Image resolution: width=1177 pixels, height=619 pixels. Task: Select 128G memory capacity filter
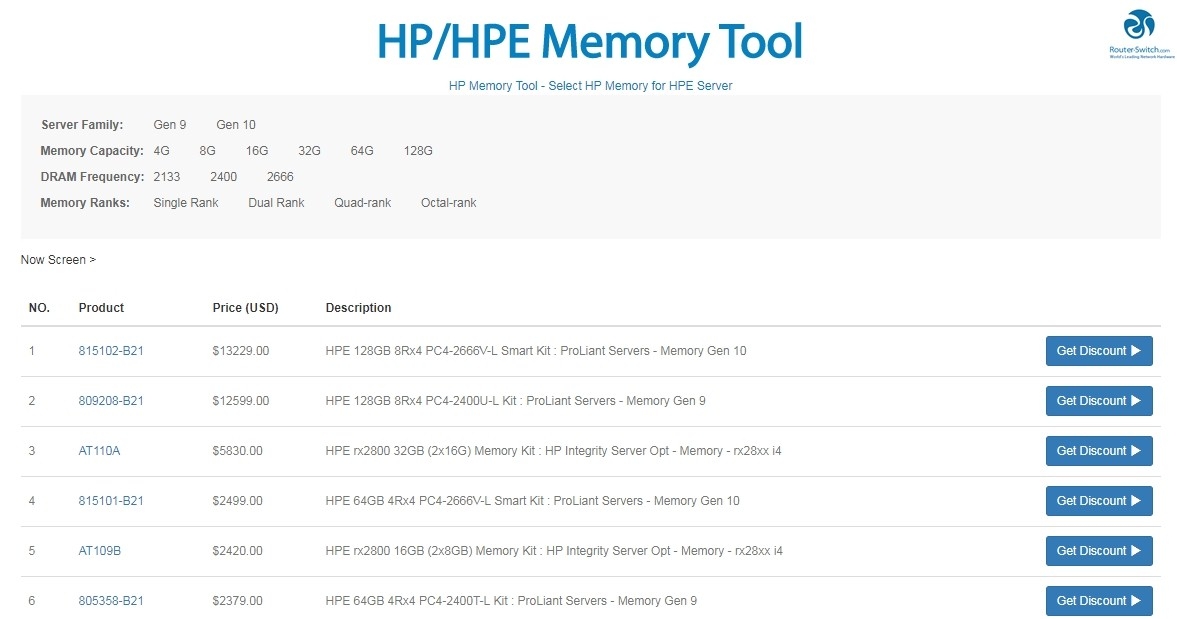(x=418, y=151)
